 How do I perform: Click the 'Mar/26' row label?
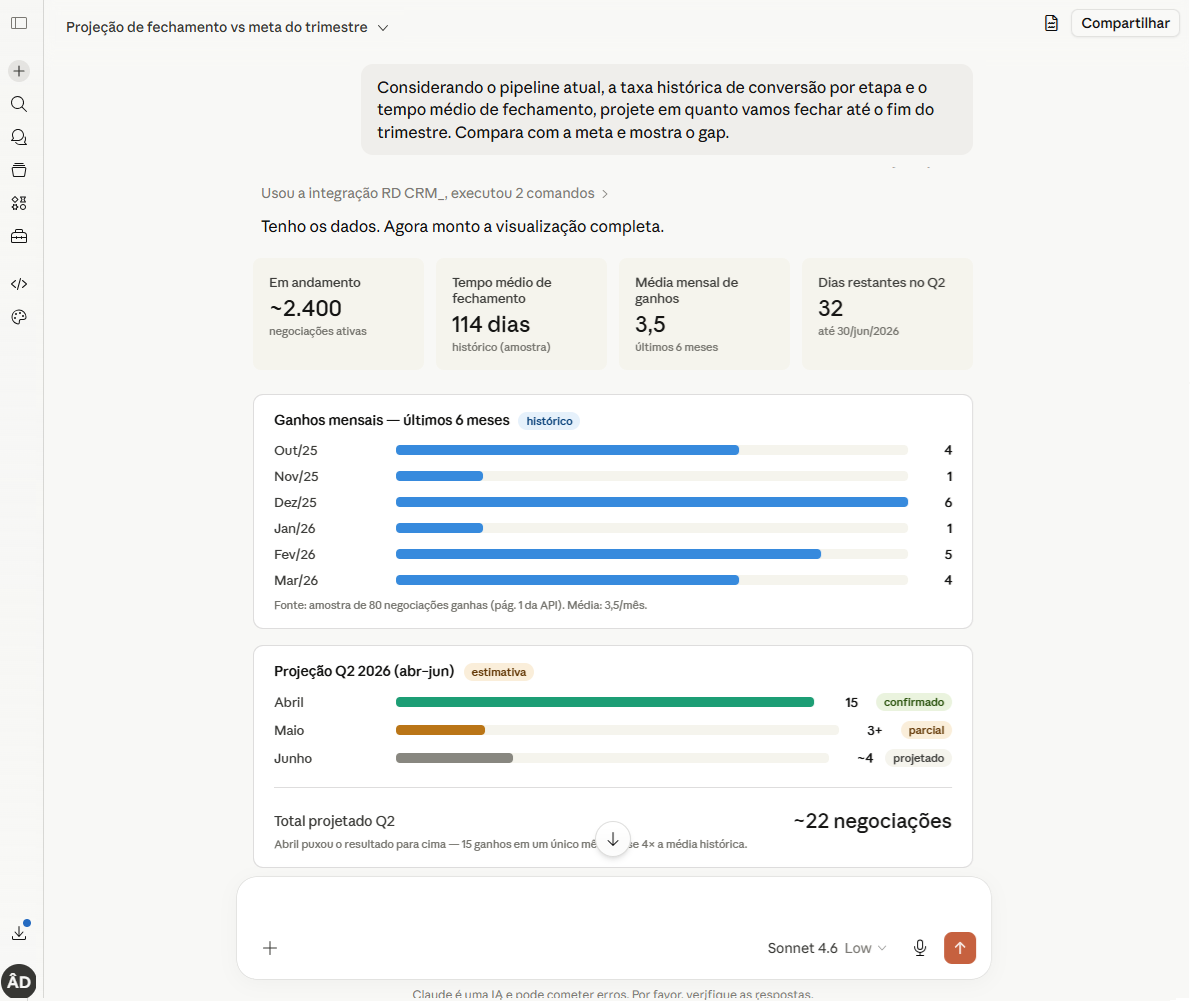[296, 581]
